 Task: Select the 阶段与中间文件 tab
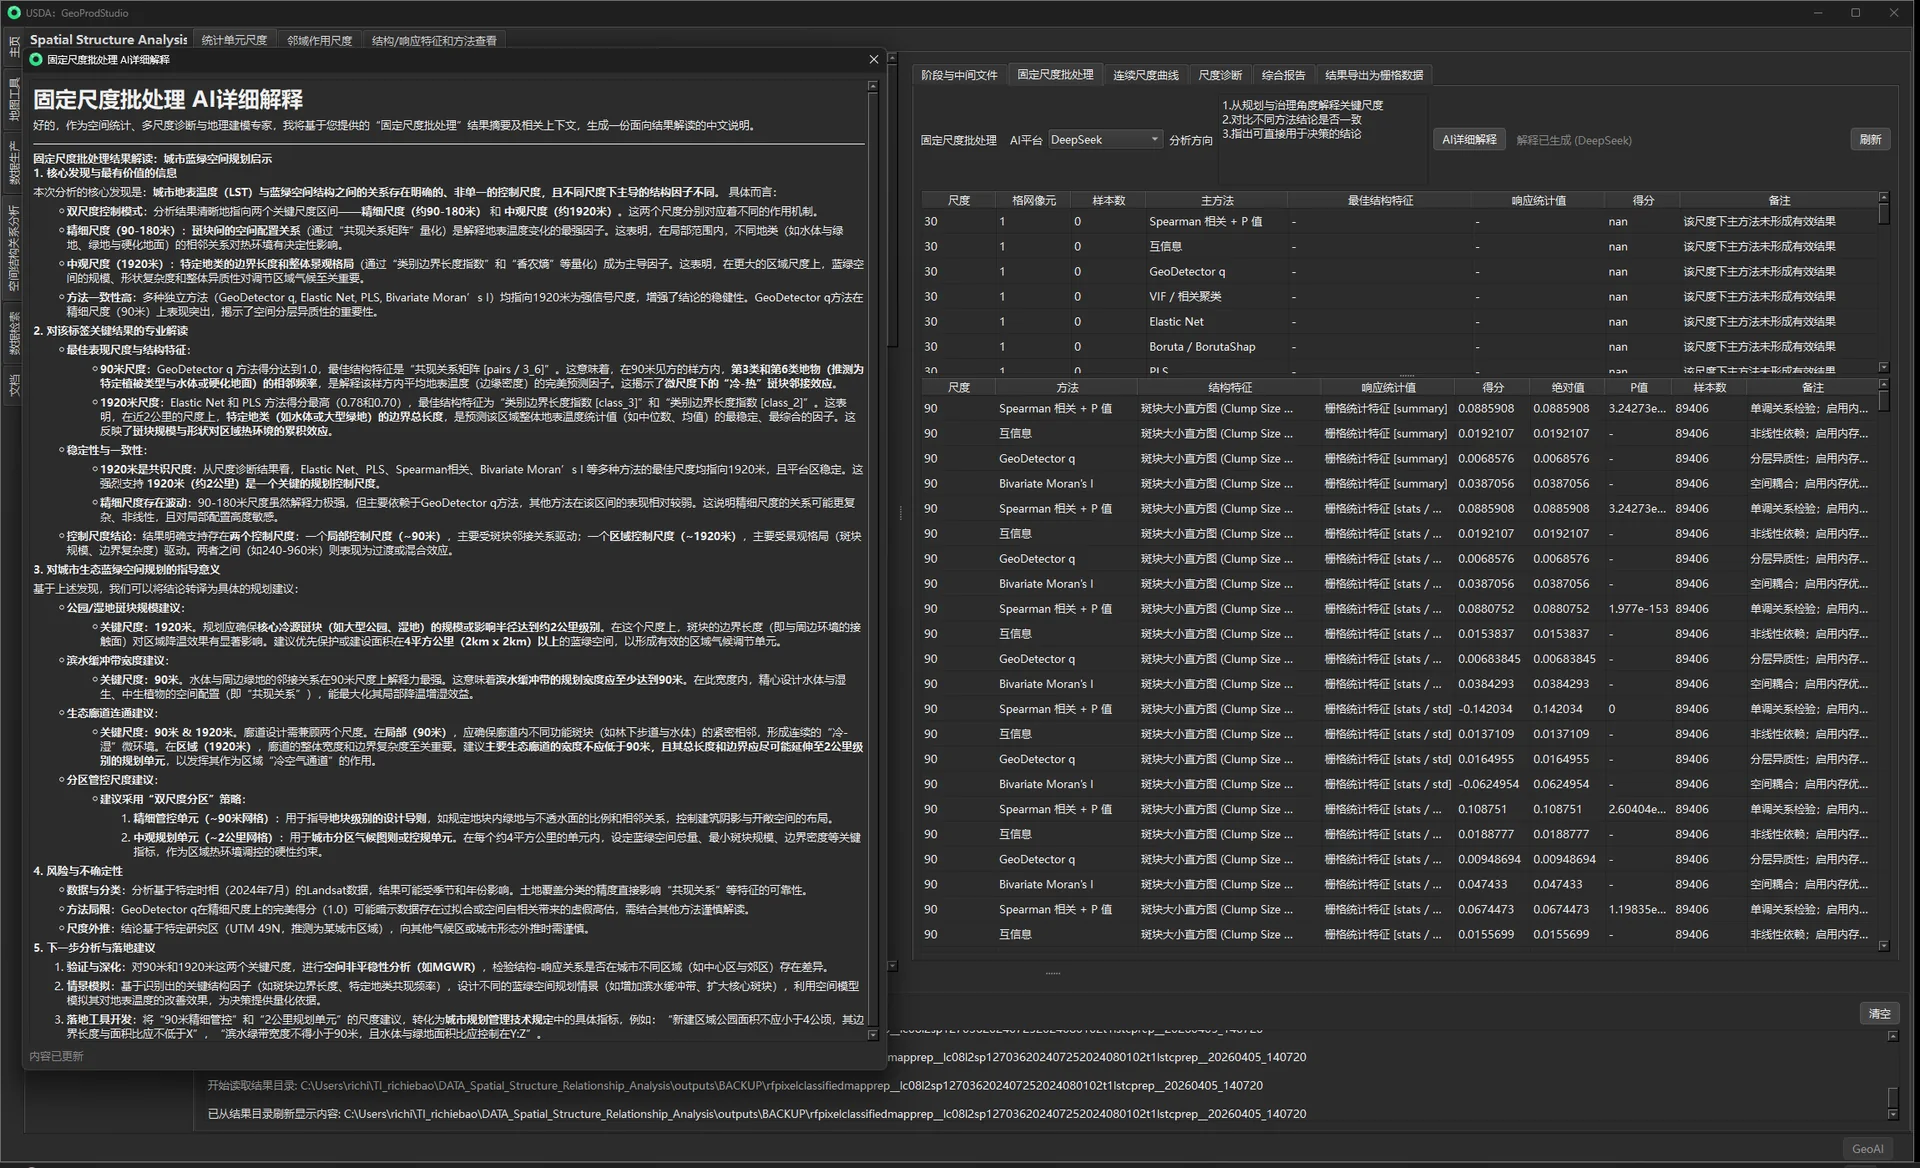pyautogui.click(x=959, y=75)
